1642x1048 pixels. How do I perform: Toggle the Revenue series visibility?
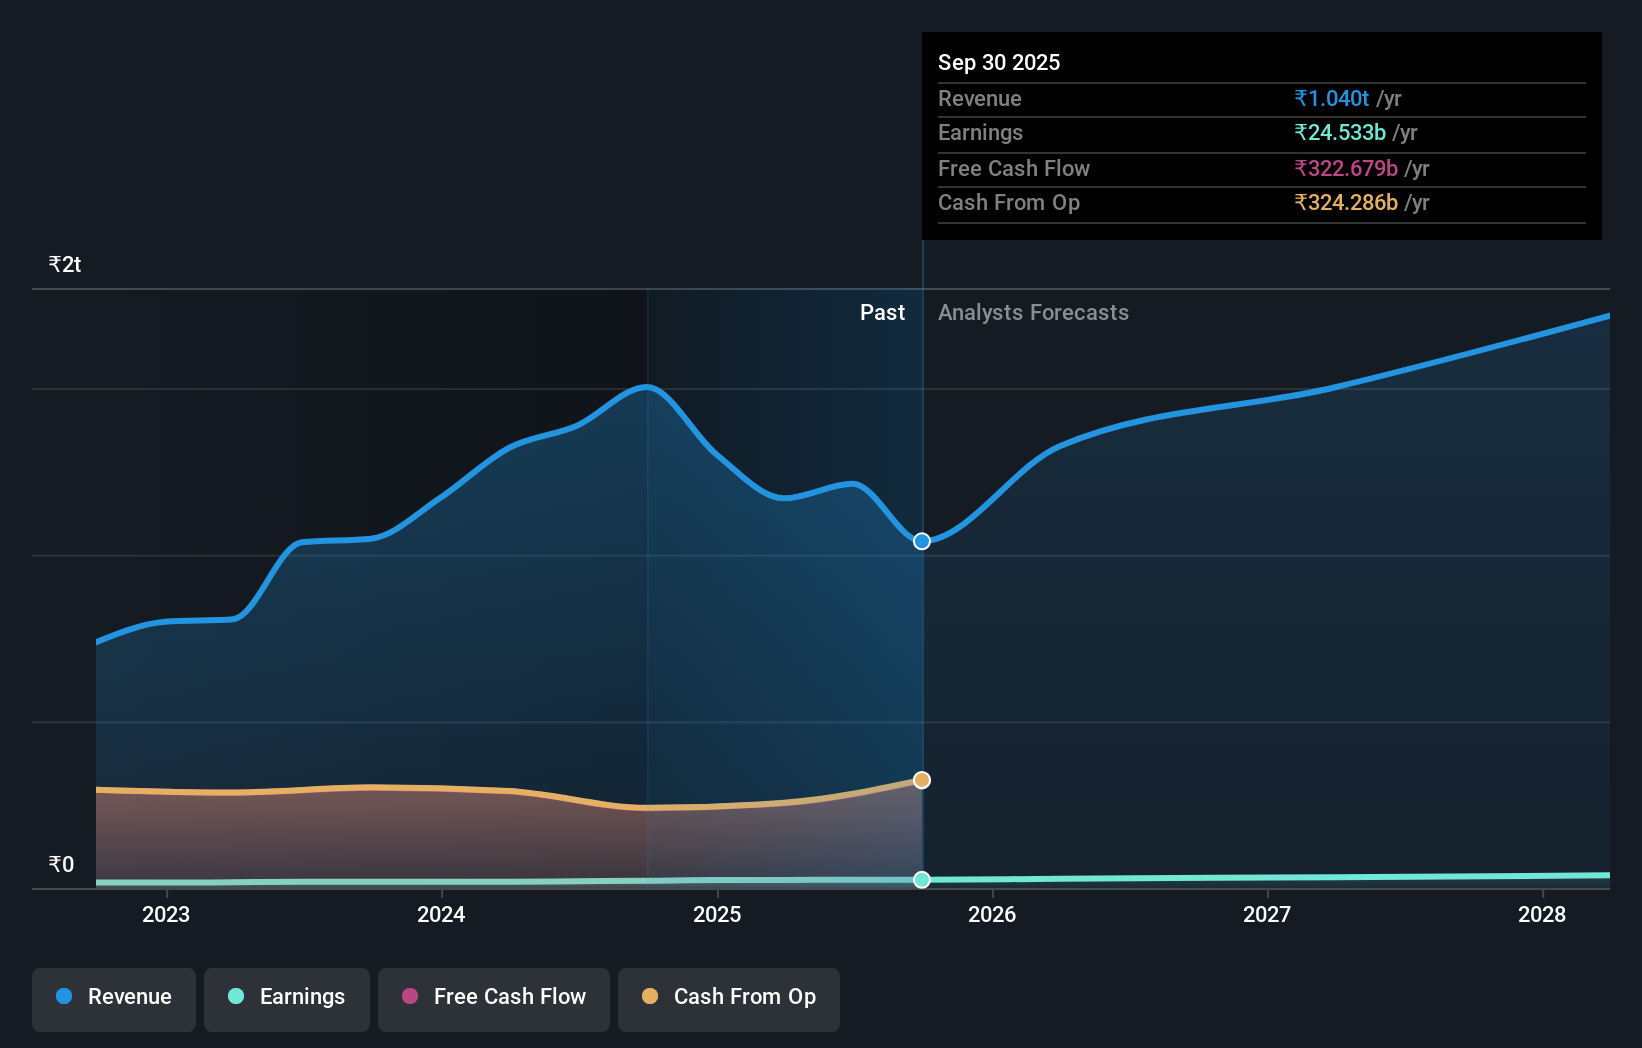click(x=113, y=997)
